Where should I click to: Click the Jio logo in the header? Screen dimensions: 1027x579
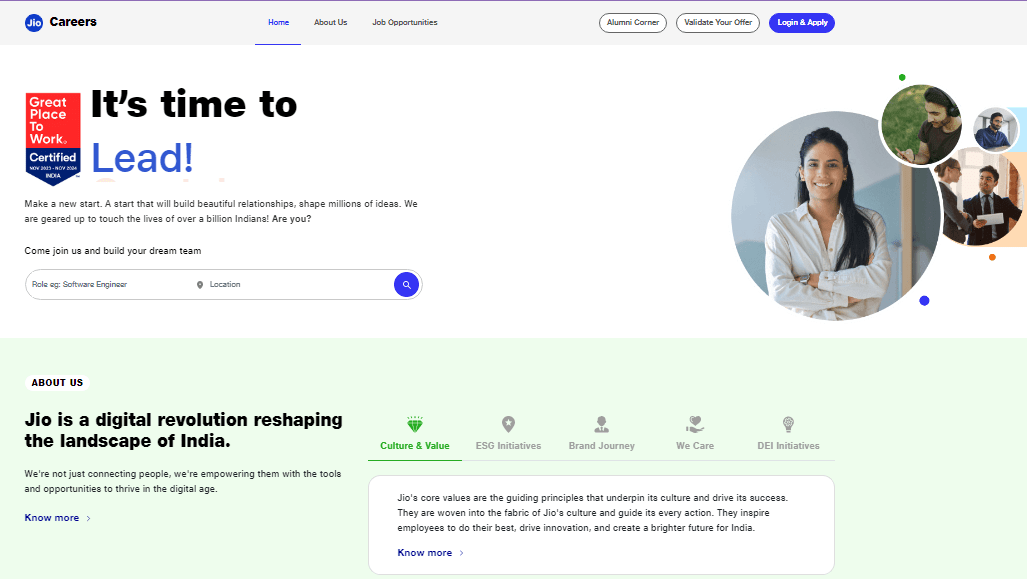coord(31,21)
